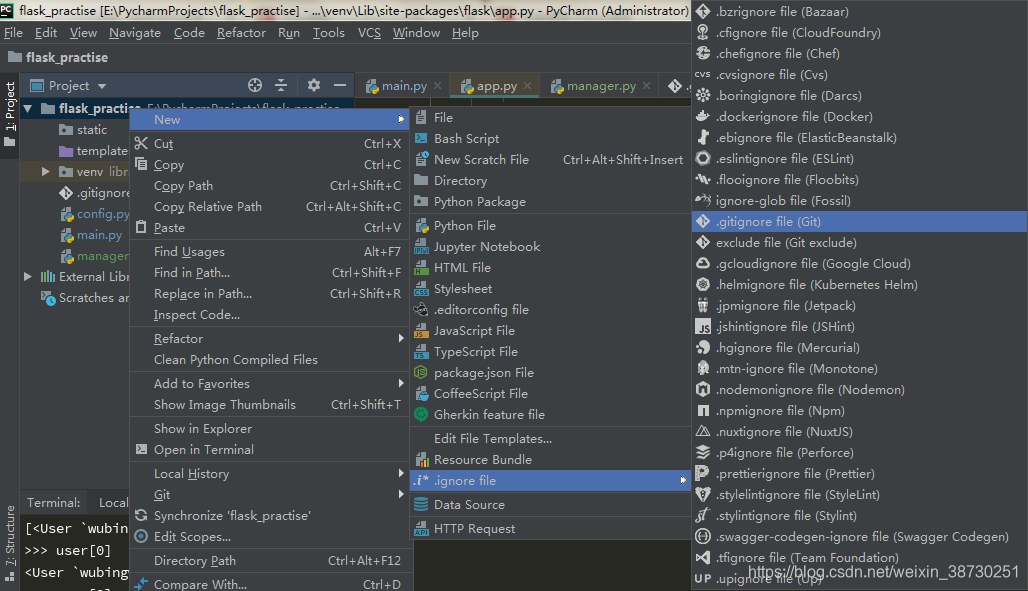This screenshot has width=1028, height=591.
Task: Open the .ignore file submenu
Action: click(550, 481)
